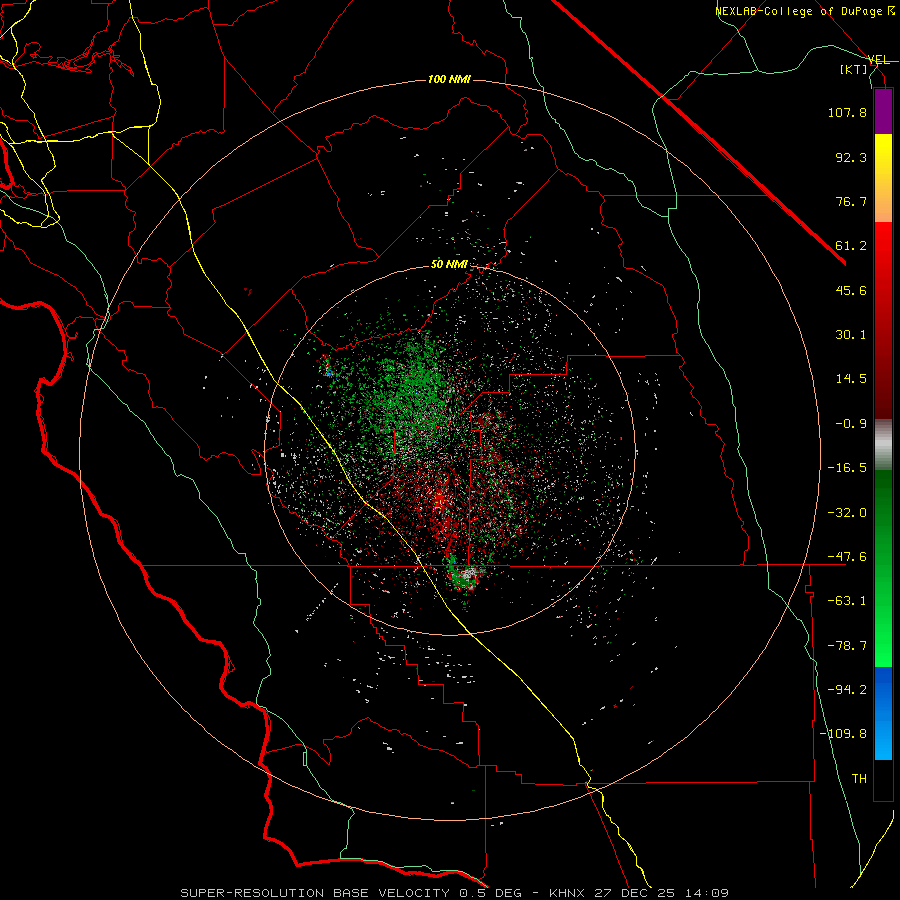The width and height of the screenshot is (900, 900).
Task: Click the -109.8 velocity scale value
Action: 843,734
